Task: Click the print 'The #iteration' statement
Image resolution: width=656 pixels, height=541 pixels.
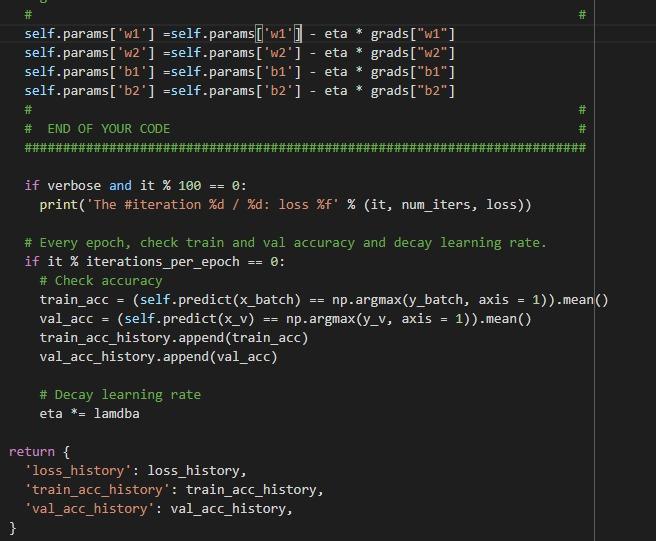Action: click(x=285, y=205)
